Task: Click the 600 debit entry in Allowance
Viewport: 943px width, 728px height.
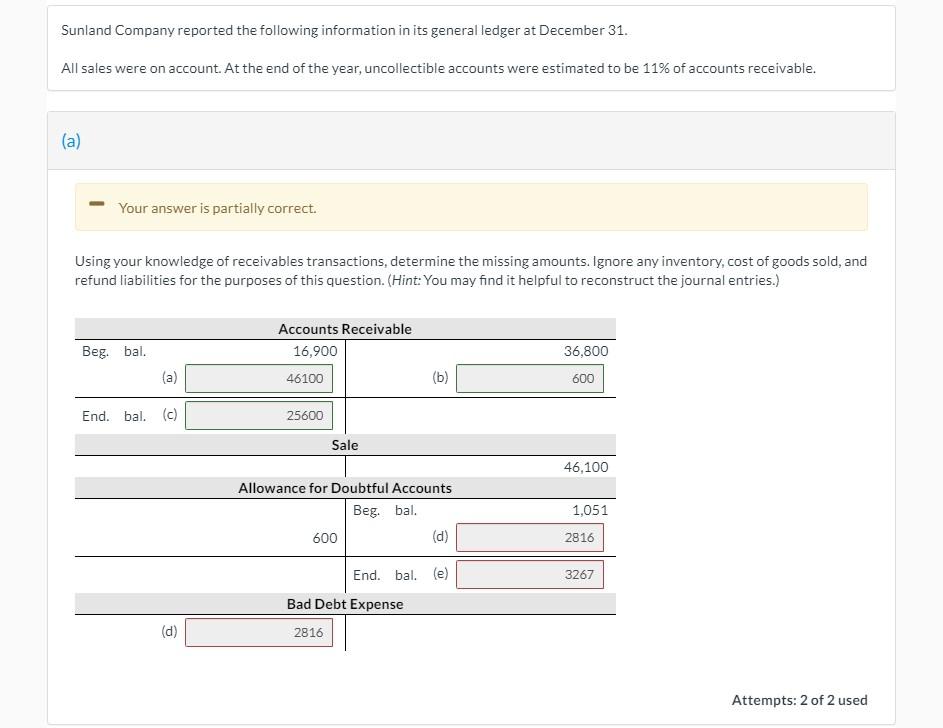Action: (324, 537)
